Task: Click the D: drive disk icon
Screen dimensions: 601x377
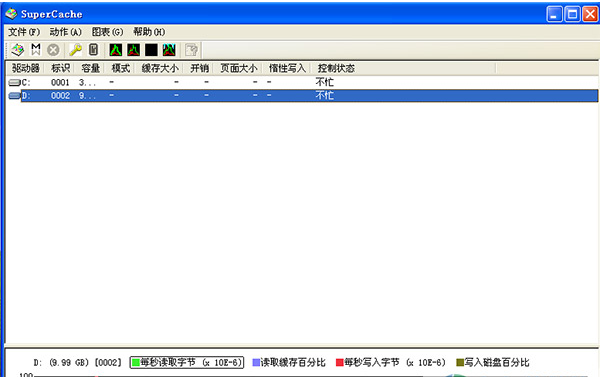Action: point(14,95)
